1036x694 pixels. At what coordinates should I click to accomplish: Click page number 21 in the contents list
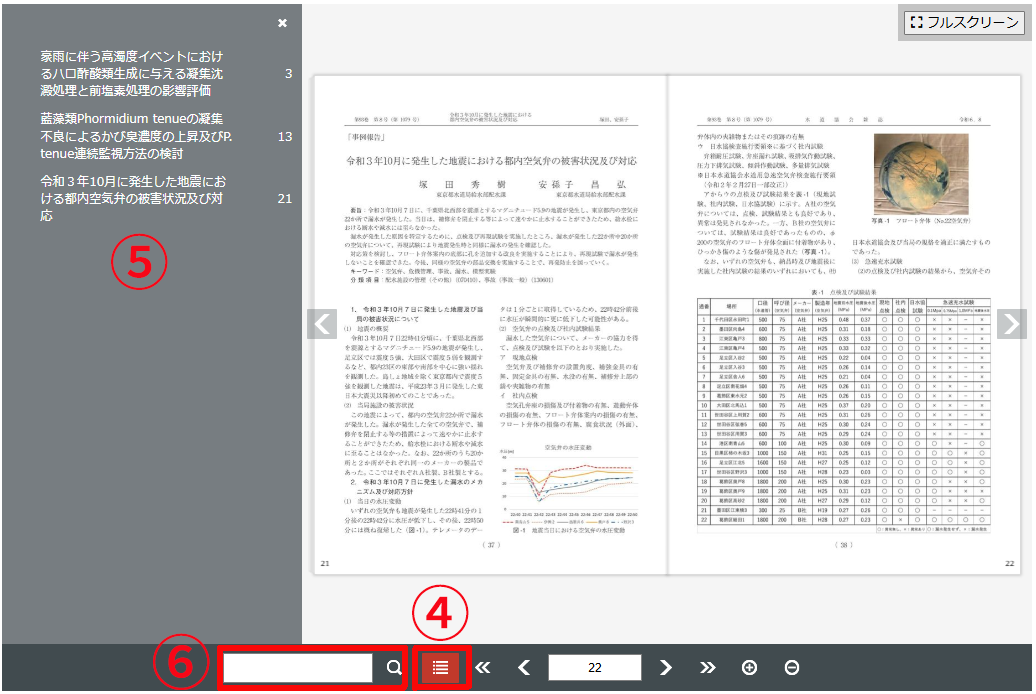pos(285,198)
